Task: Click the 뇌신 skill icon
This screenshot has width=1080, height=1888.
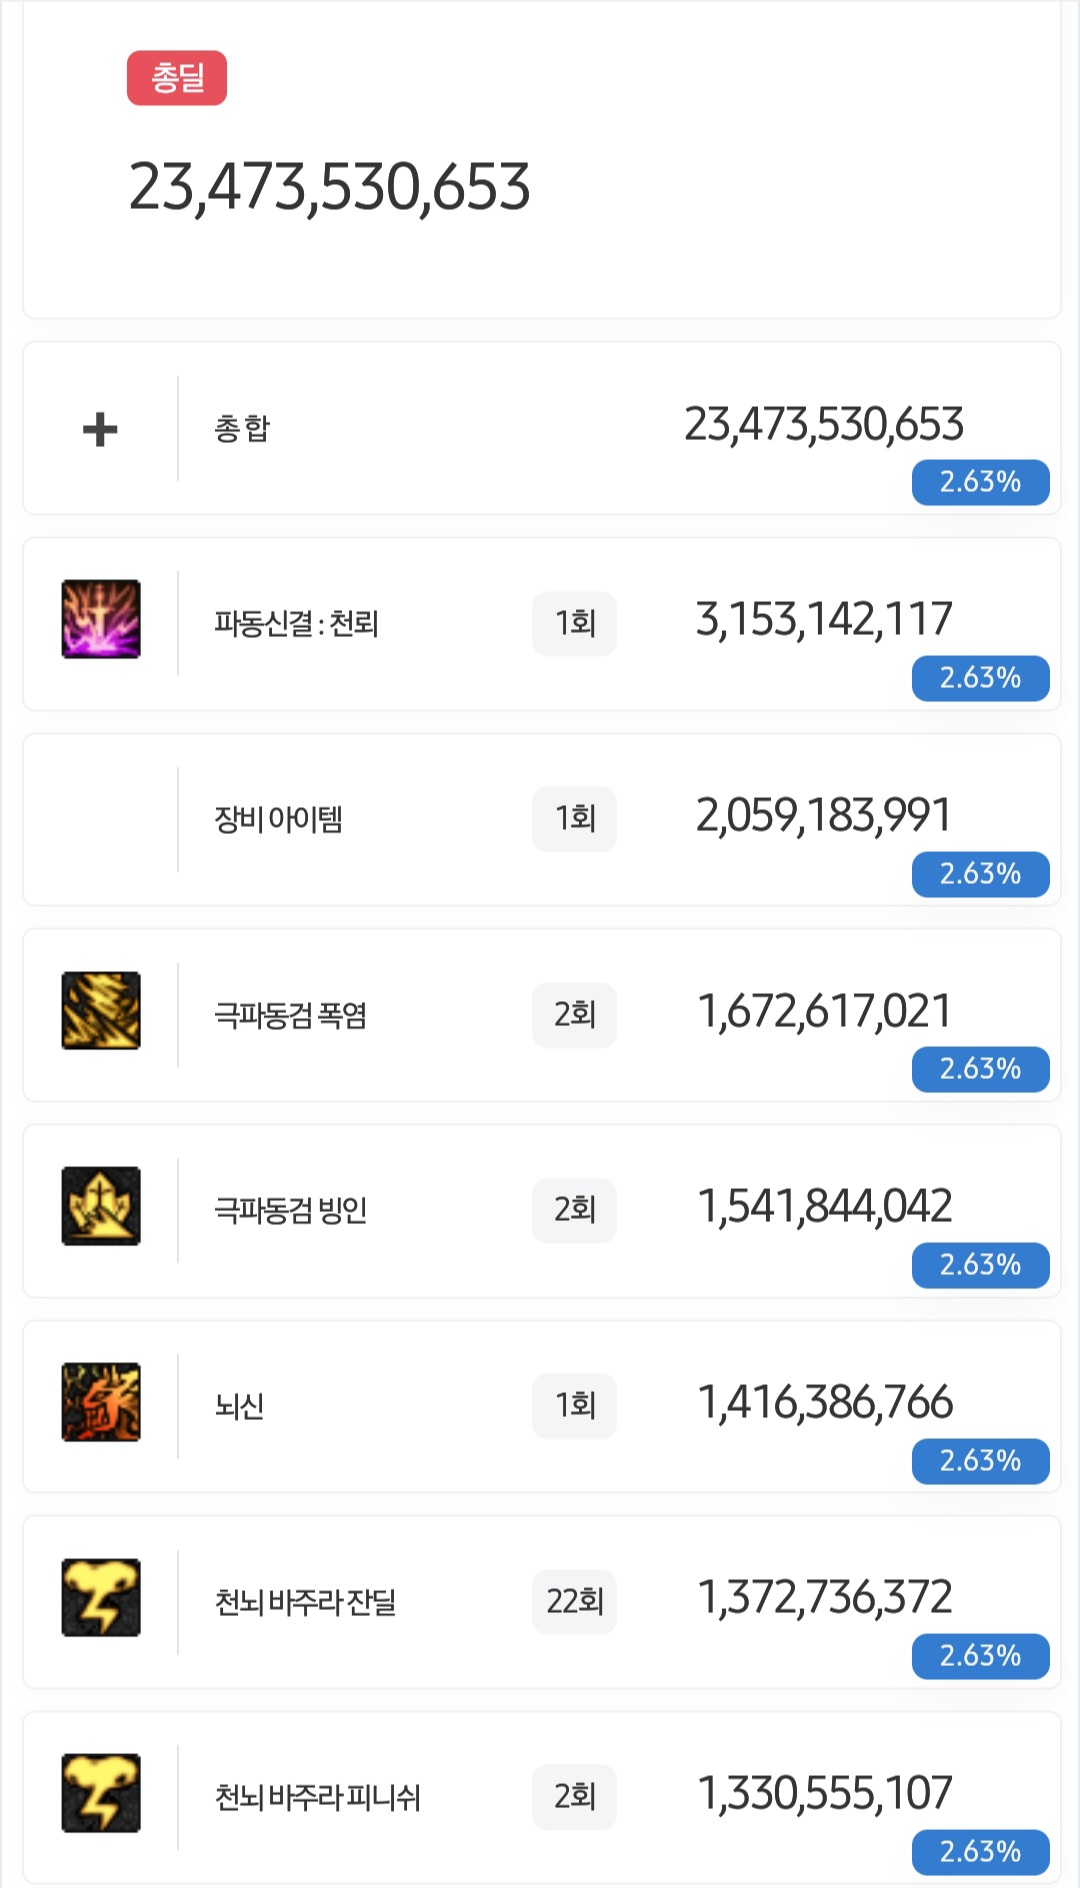Action: 101,1402
